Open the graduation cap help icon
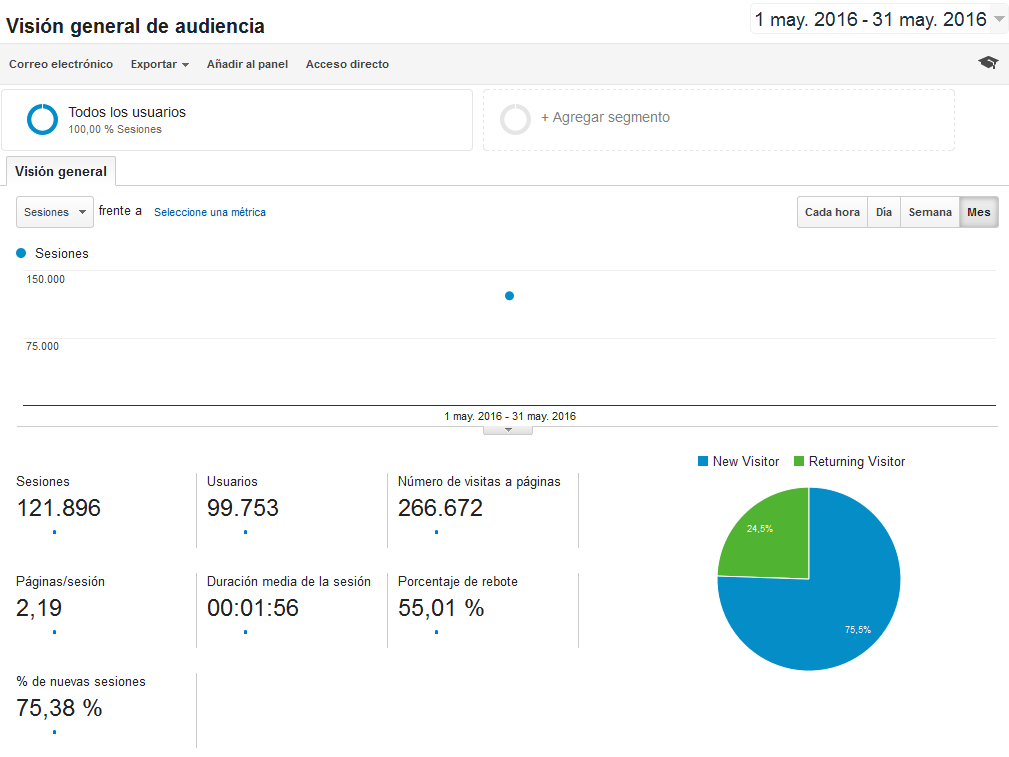 pyautogui.click(x=988, y=62)
